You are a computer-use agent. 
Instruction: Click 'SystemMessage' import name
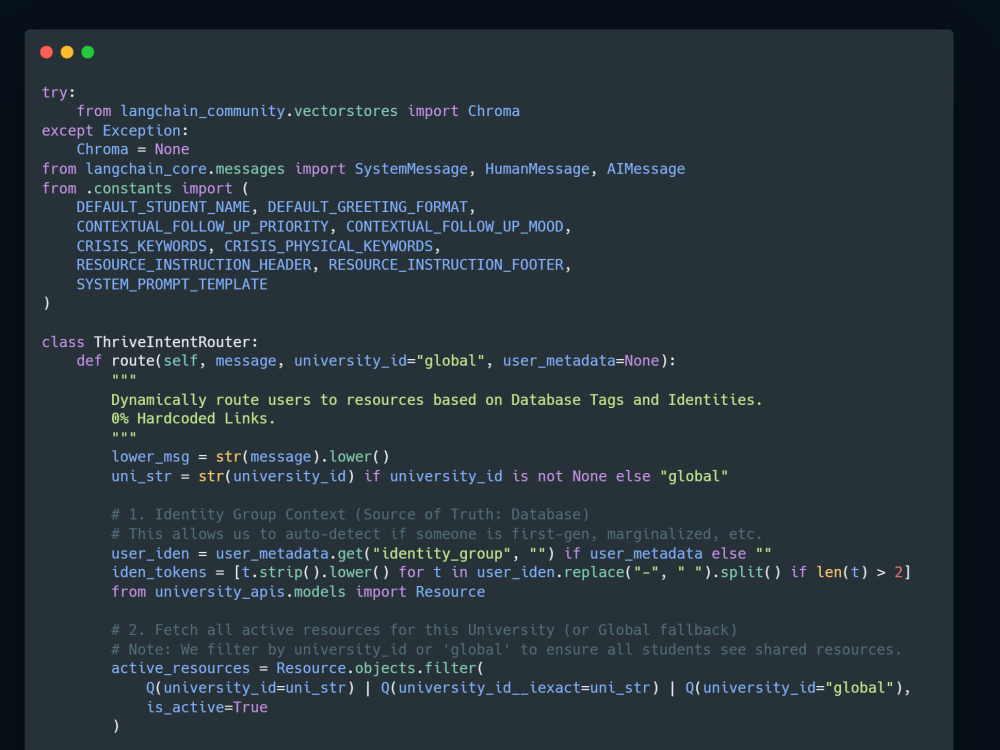(411, 169)
